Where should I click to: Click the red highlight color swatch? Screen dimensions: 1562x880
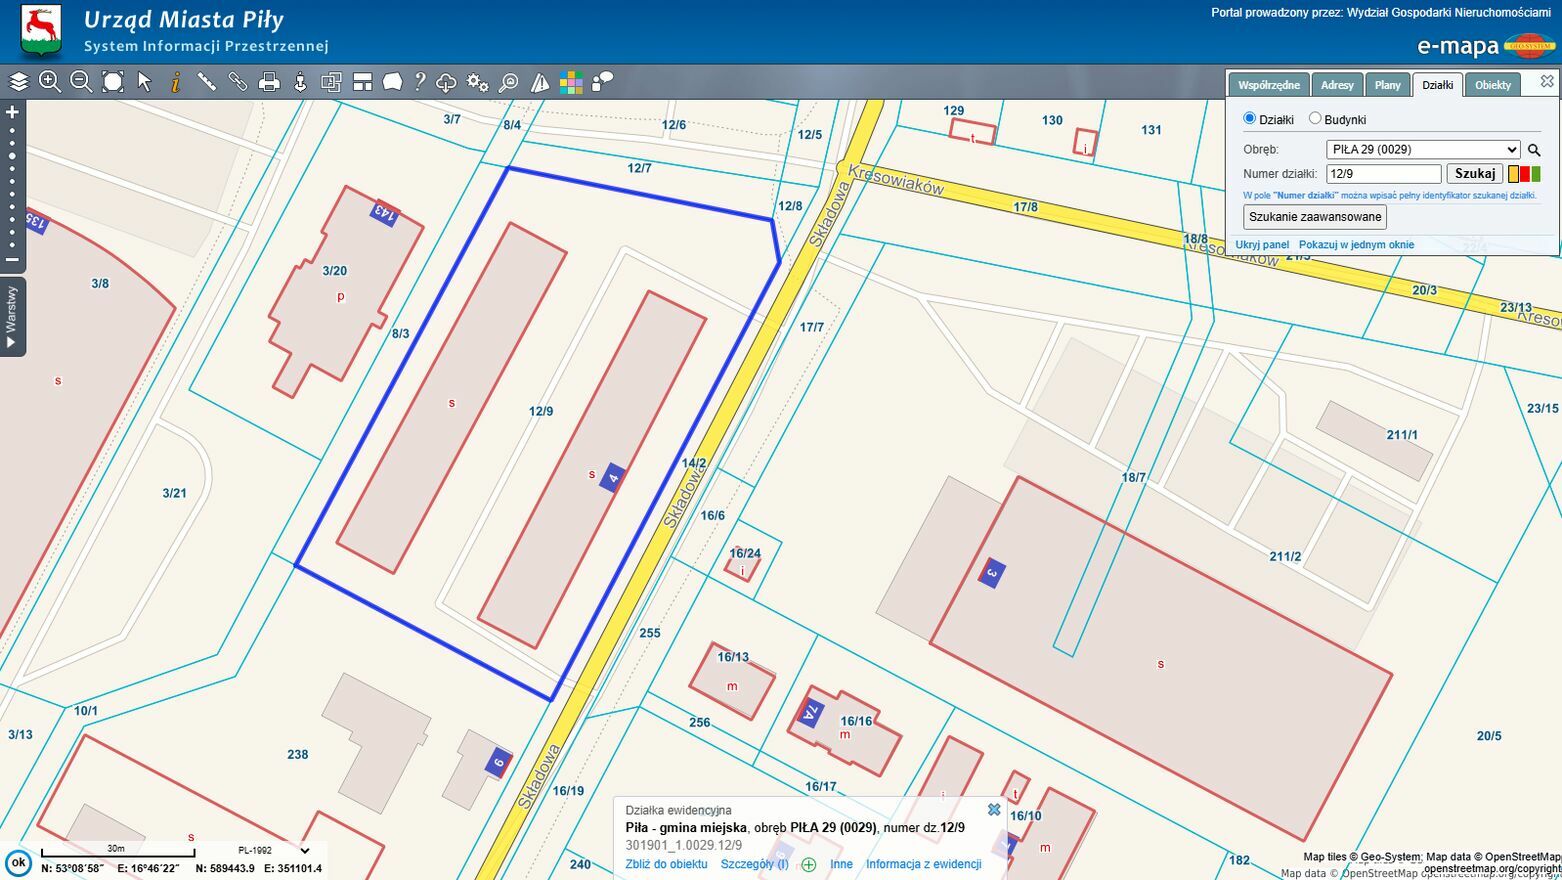point(1524,174)
